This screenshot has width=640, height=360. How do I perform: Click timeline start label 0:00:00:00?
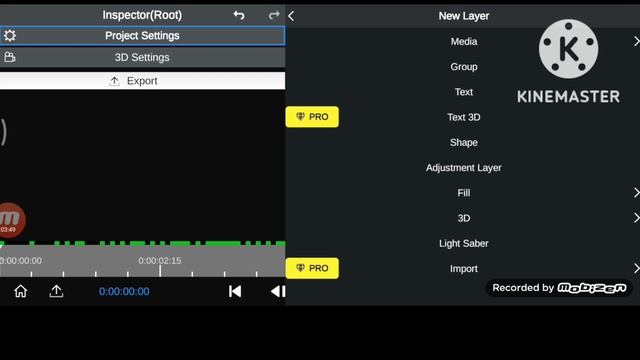click(x=21, y=261)
